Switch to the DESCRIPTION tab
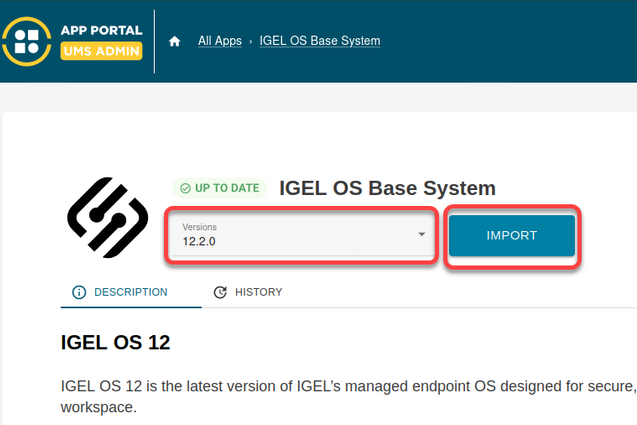Viewport: 637px width, 425px height. coord(130,292)
